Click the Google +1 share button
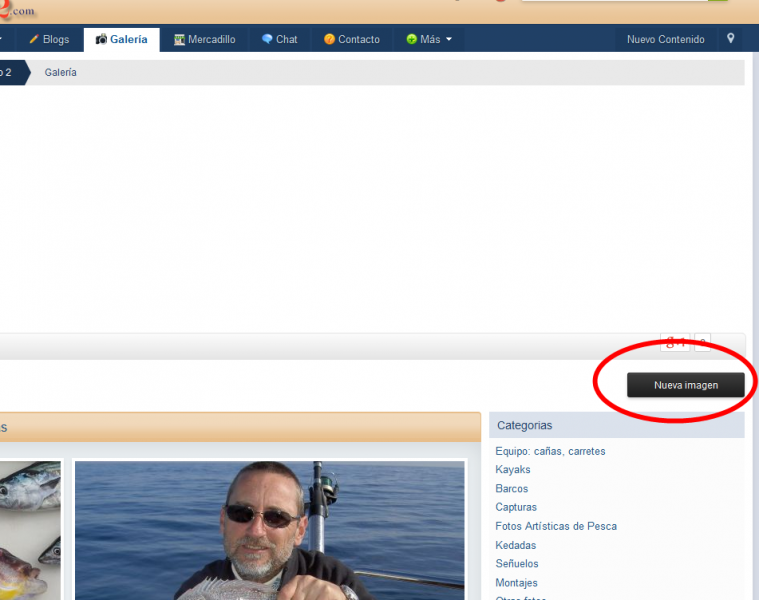 676,343
